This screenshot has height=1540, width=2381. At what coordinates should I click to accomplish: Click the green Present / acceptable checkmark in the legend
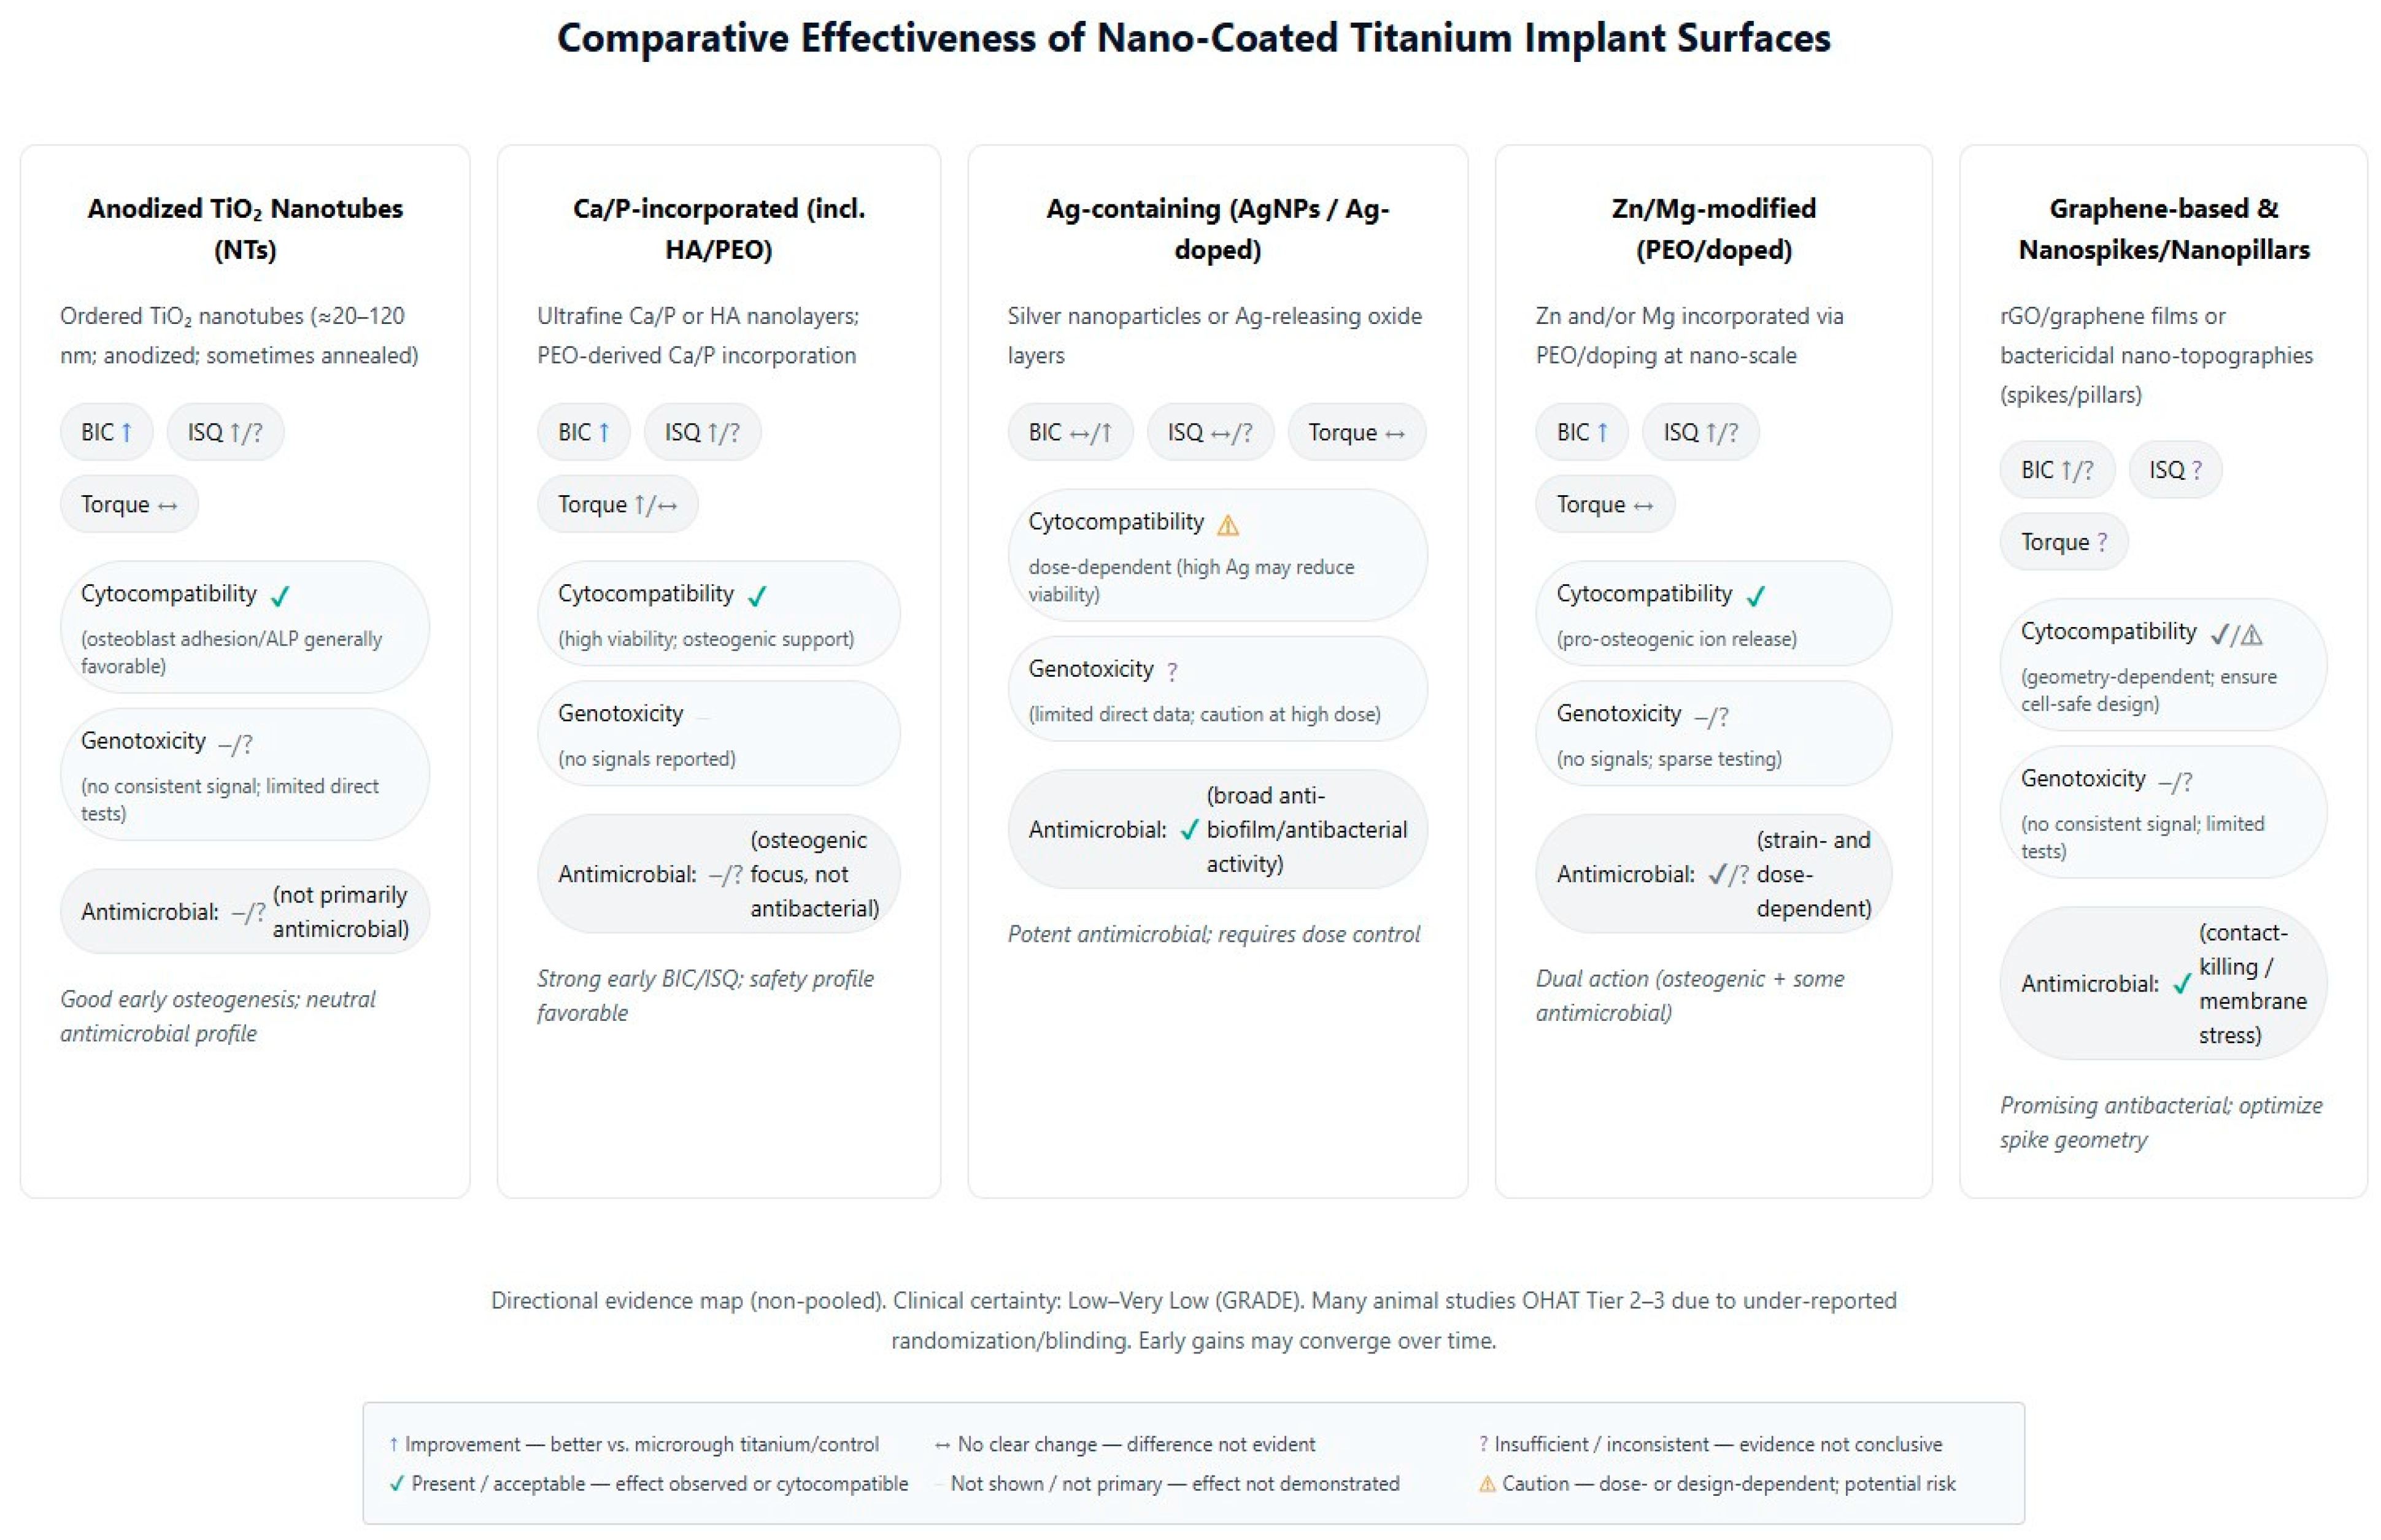point(397,1484)
